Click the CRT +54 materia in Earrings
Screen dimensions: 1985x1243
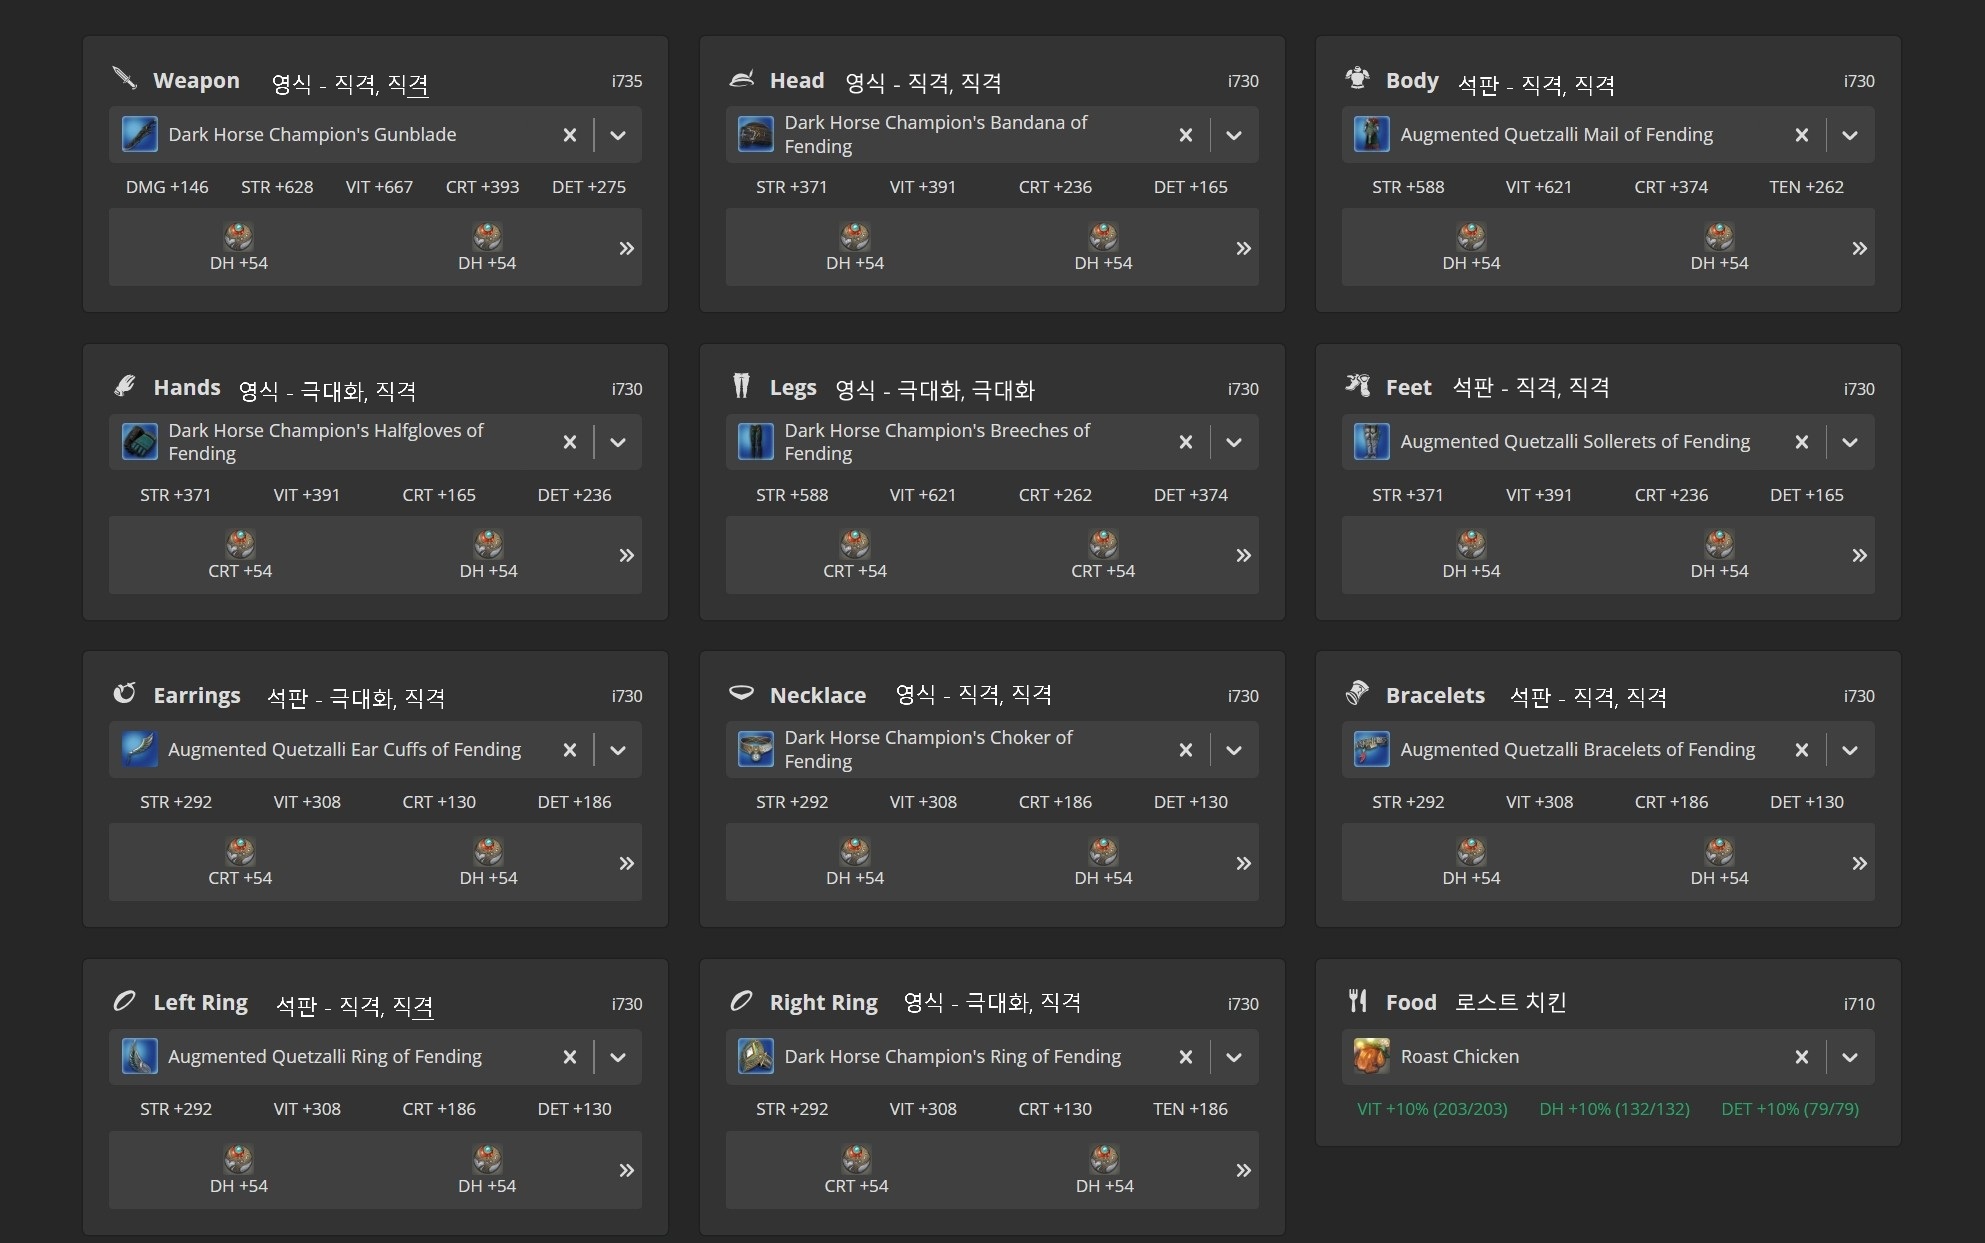coord(240,853)
